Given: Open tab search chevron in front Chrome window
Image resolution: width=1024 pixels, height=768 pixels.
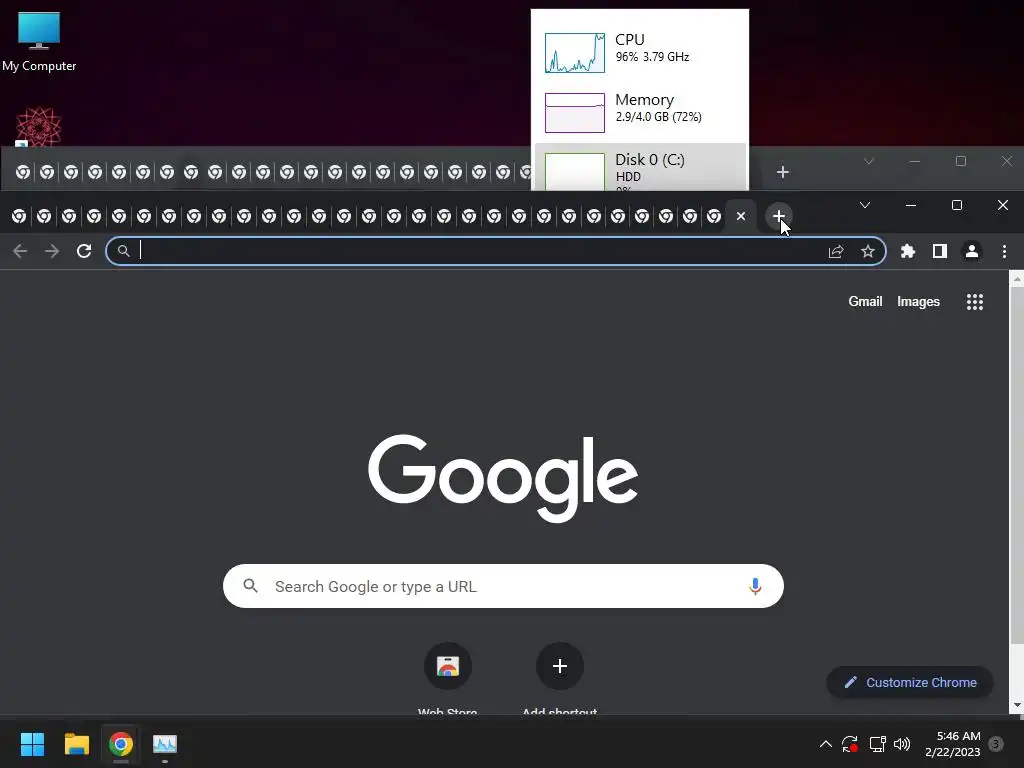Looking at the screenshot, I should [865, 205].
